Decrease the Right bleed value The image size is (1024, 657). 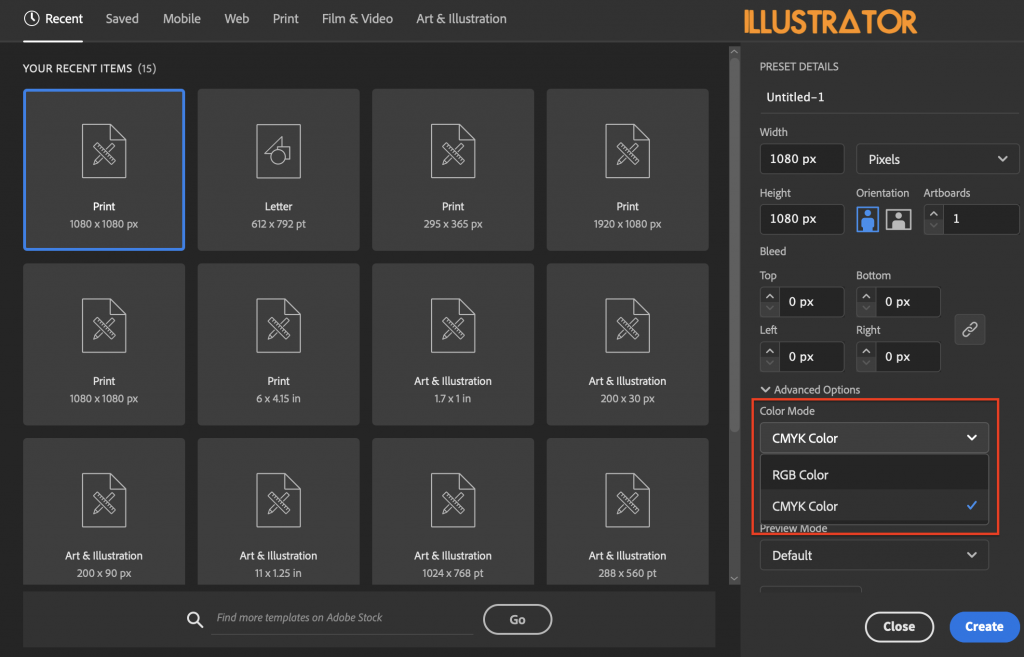tap(866, 363)
